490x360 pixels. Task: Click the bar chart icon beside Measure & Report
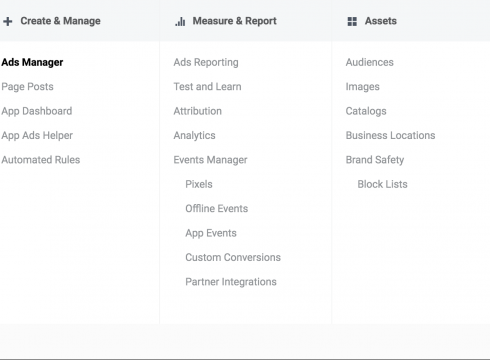(x=180, y=21)
